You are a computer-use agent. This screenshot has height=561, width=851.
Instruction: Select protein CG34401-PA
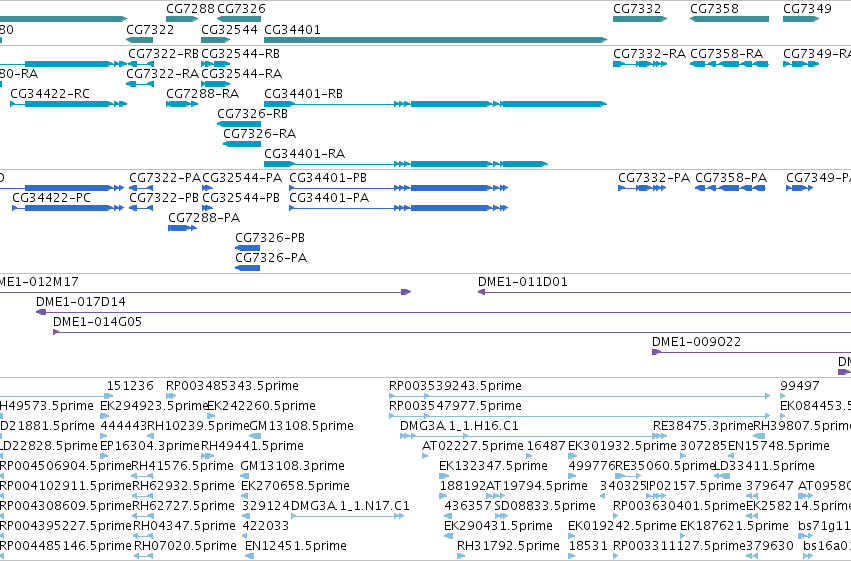click(x=398, y=208)
